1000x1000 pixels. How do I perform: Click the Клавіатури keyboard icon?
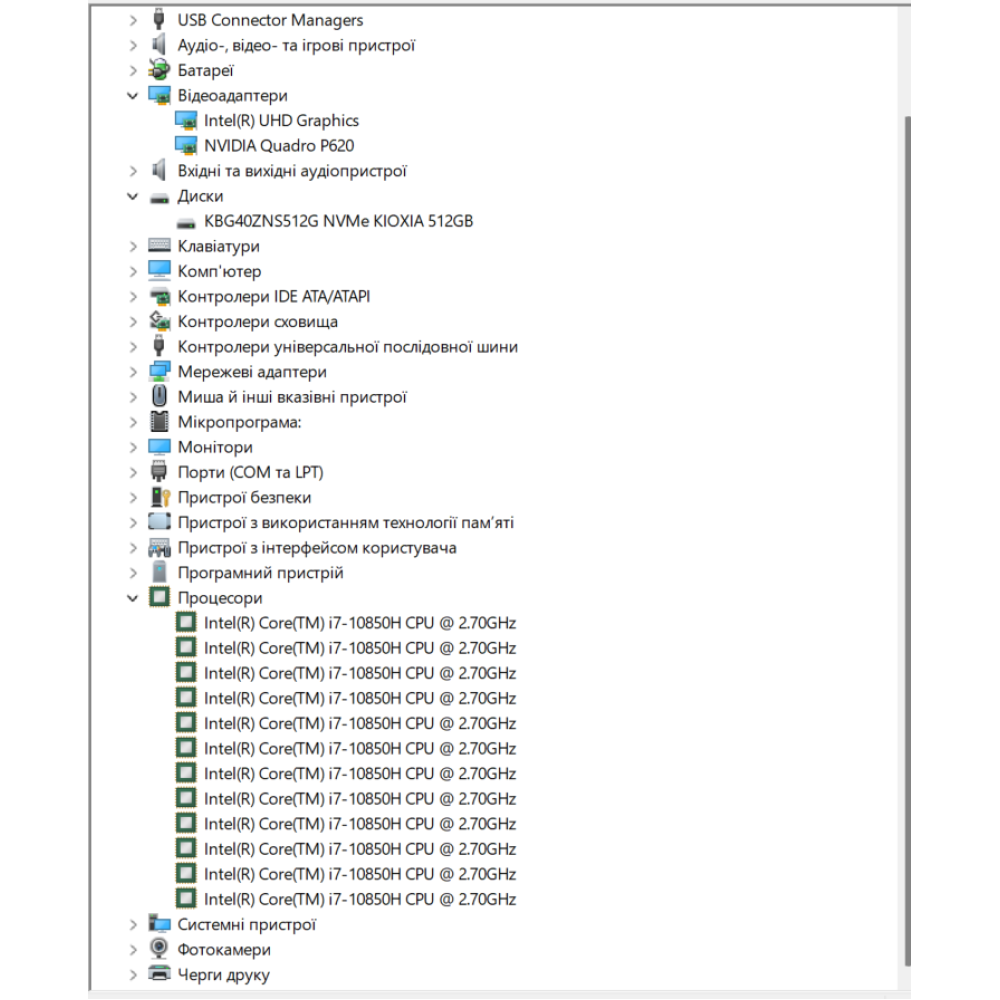(x=159, y=246)
